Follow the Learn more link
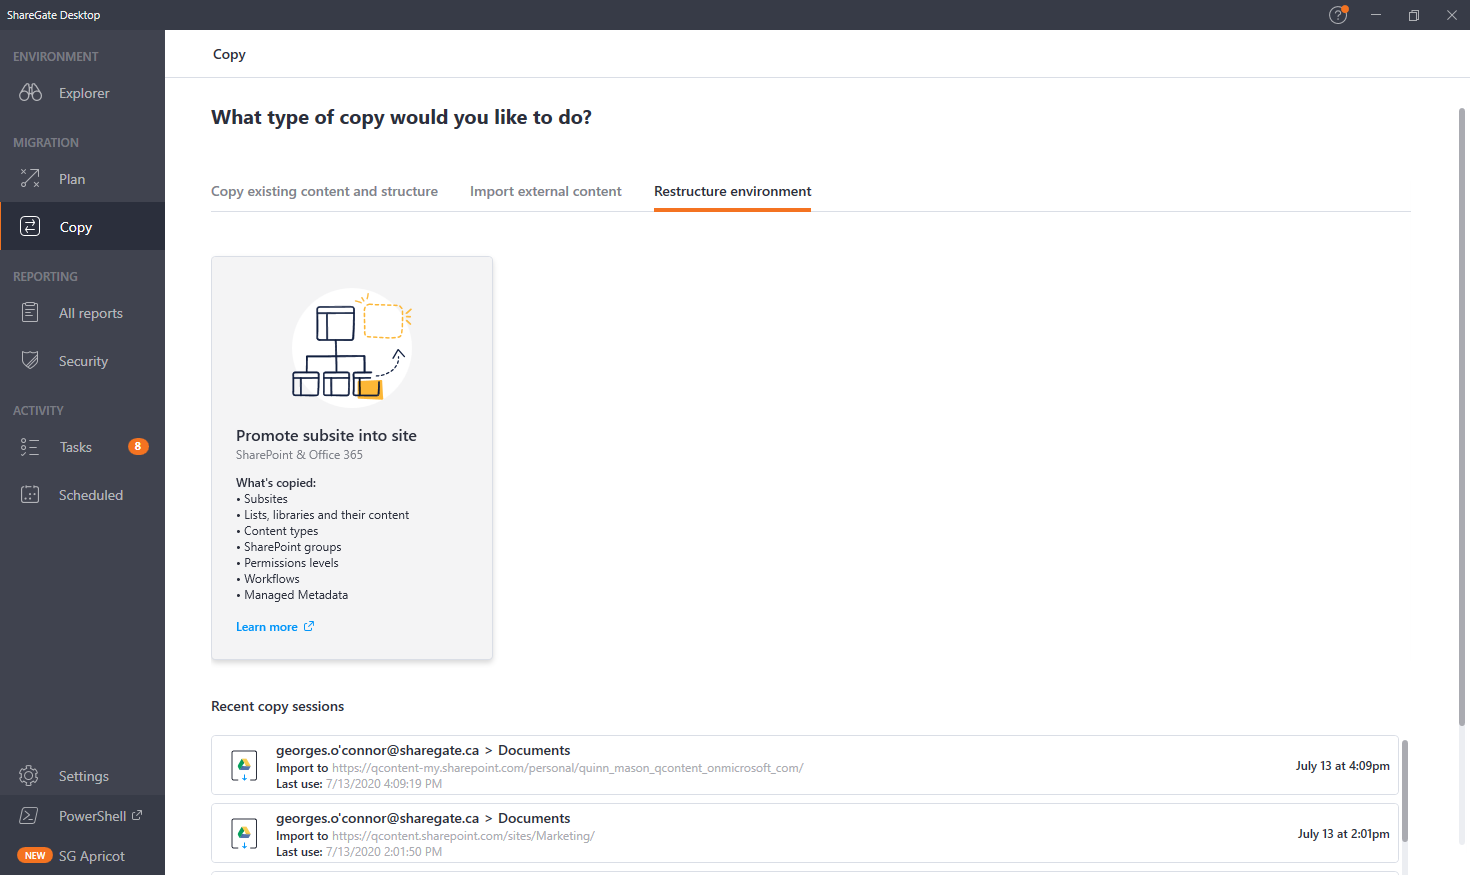 [267, 627]
